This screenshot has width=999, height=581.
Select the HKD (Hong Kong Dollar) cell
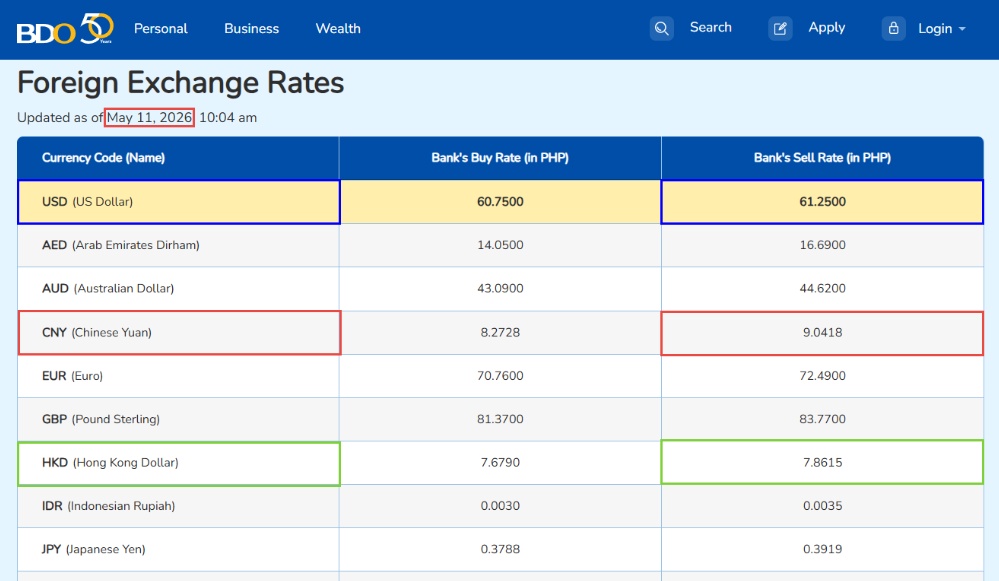[x=178, y=463]
